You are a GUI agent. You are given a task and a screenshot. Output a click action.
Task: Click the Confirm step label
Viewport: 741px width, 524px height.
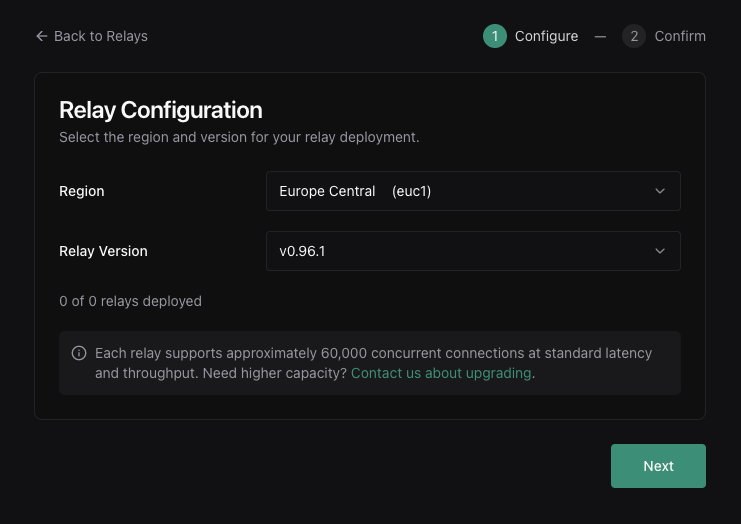click(x=680, y=36)
